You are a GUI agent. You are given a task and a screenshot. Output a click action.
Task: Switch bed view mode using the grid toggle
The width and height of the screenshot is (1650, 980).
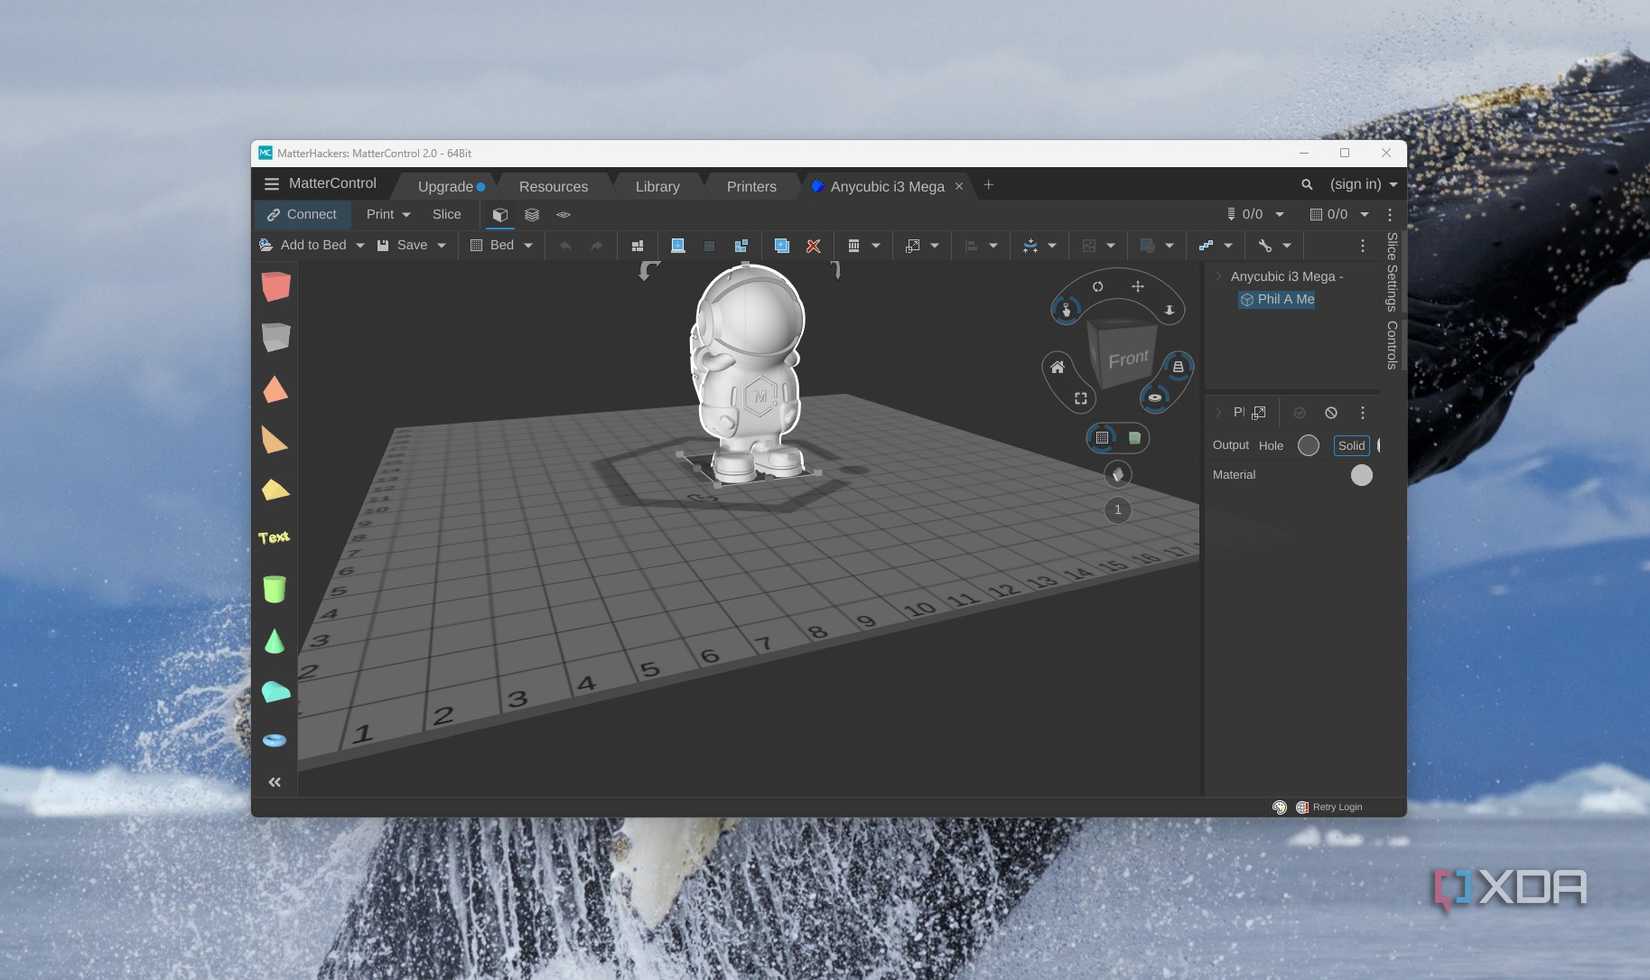point(1100,437)
